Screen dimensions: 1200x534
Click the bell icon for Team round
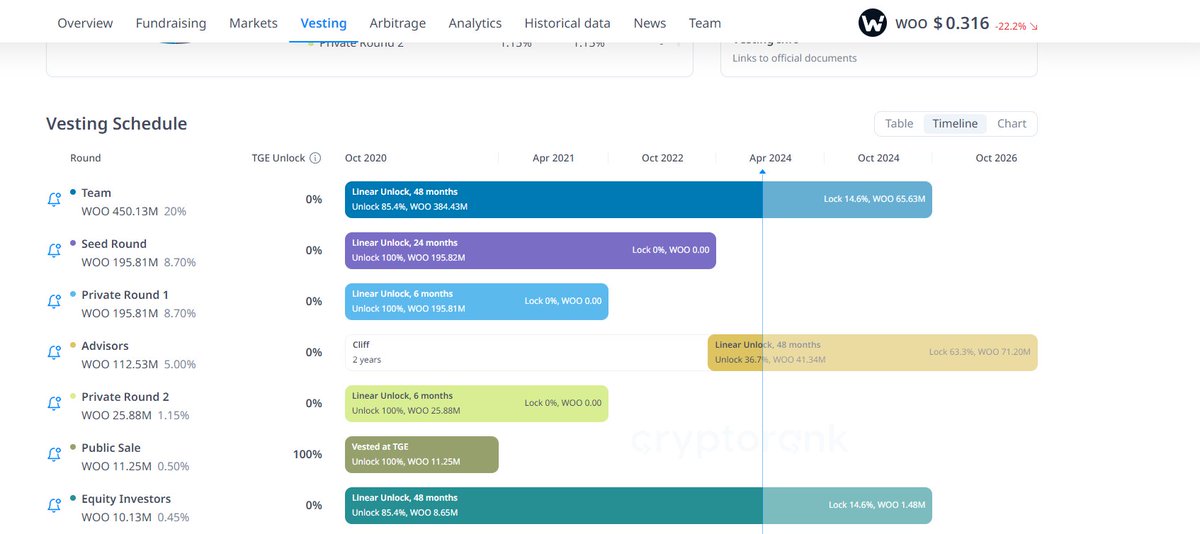54,200
